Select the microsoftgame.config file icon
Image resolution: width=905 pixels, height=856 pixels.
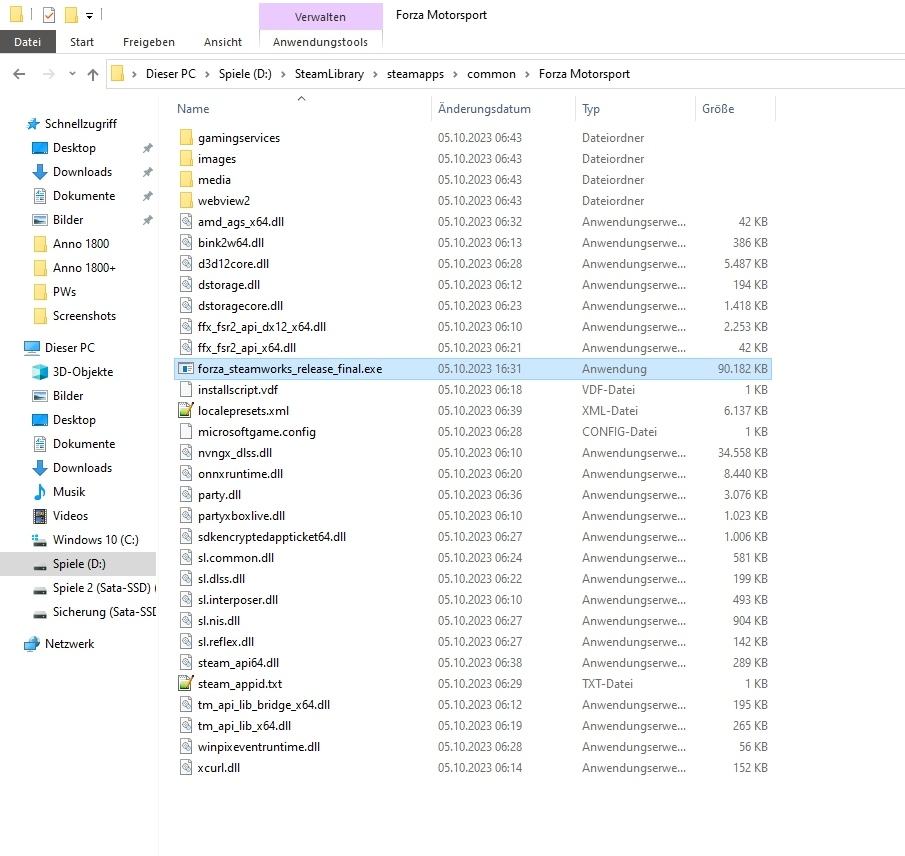[186, 432]
